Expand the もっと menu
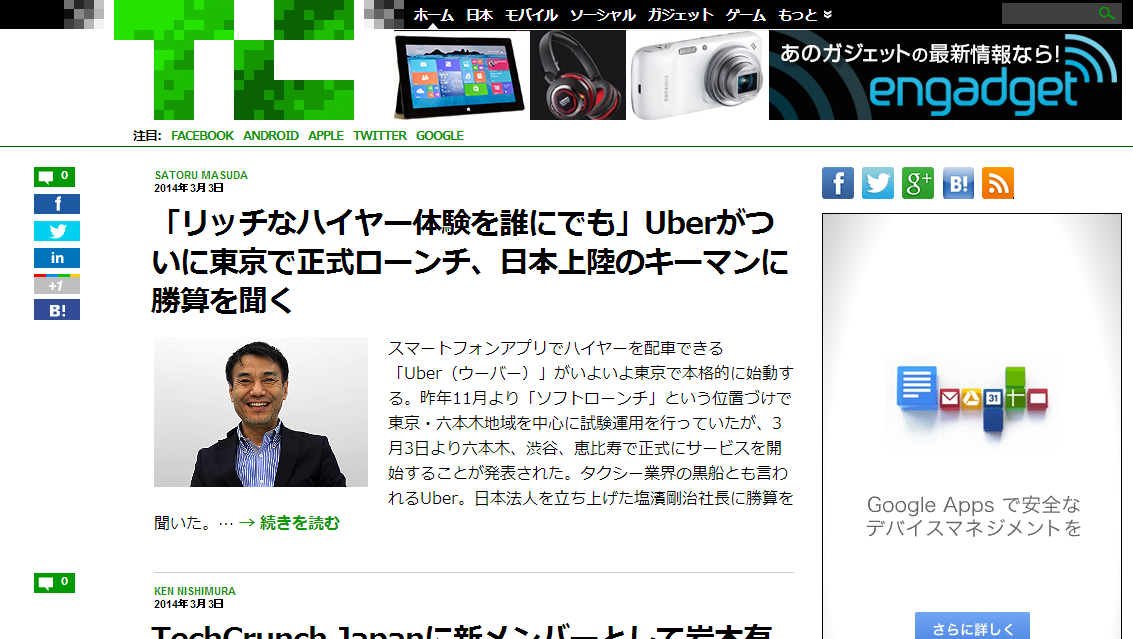 click(805, 14)
